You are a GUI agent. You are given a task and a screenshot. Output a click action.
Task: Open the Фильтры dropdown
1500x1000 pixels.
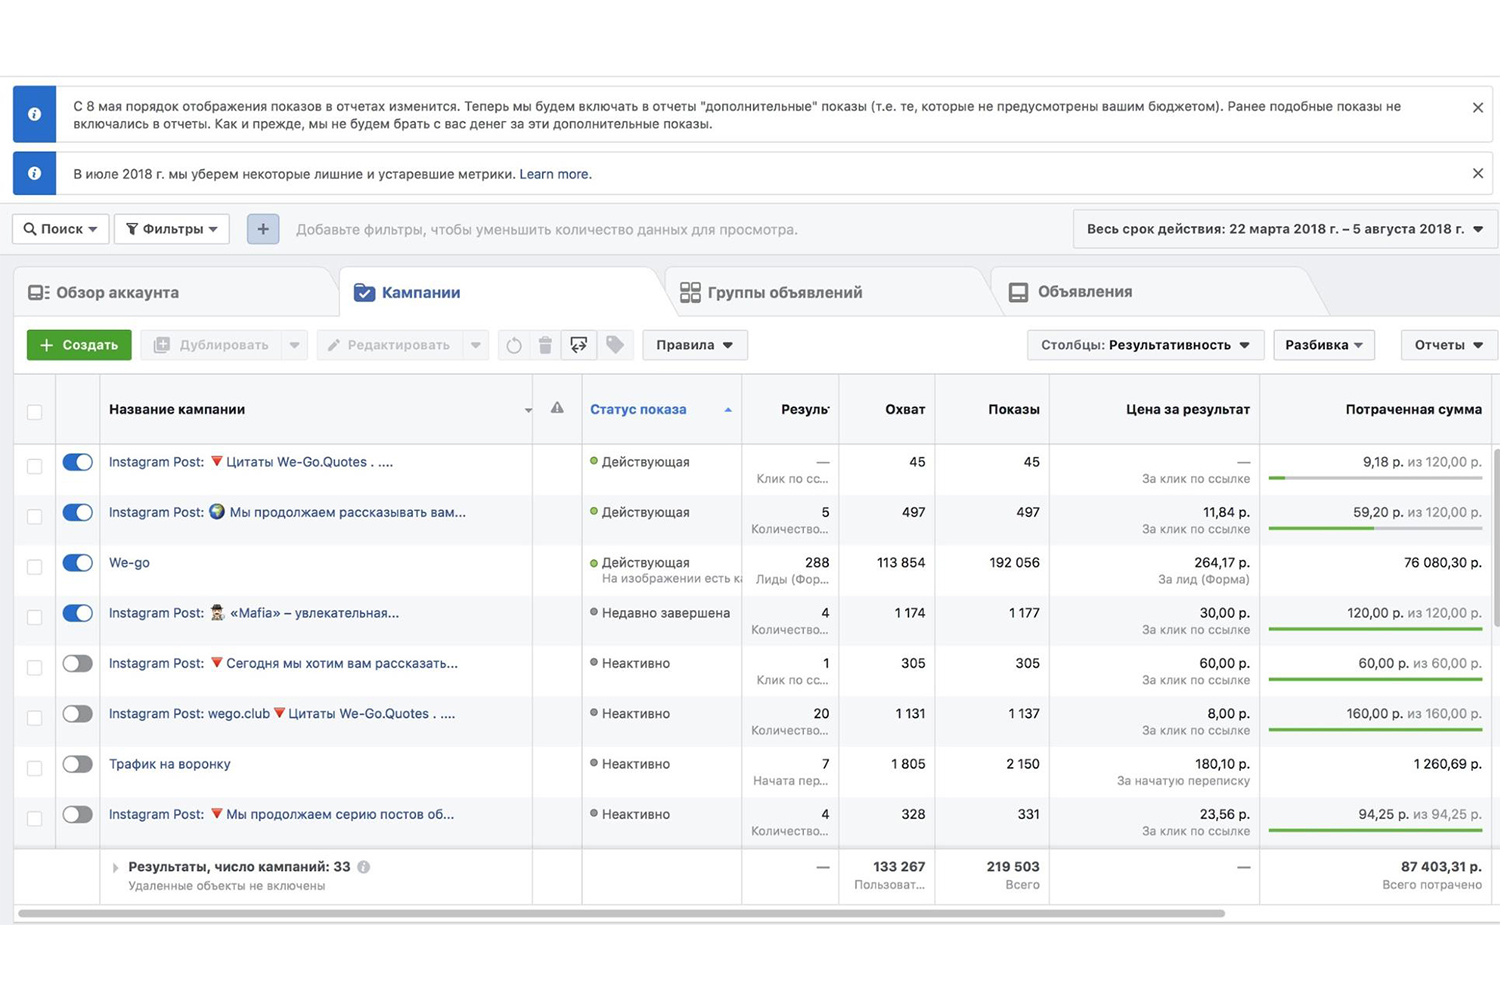[x=172, y=229]
